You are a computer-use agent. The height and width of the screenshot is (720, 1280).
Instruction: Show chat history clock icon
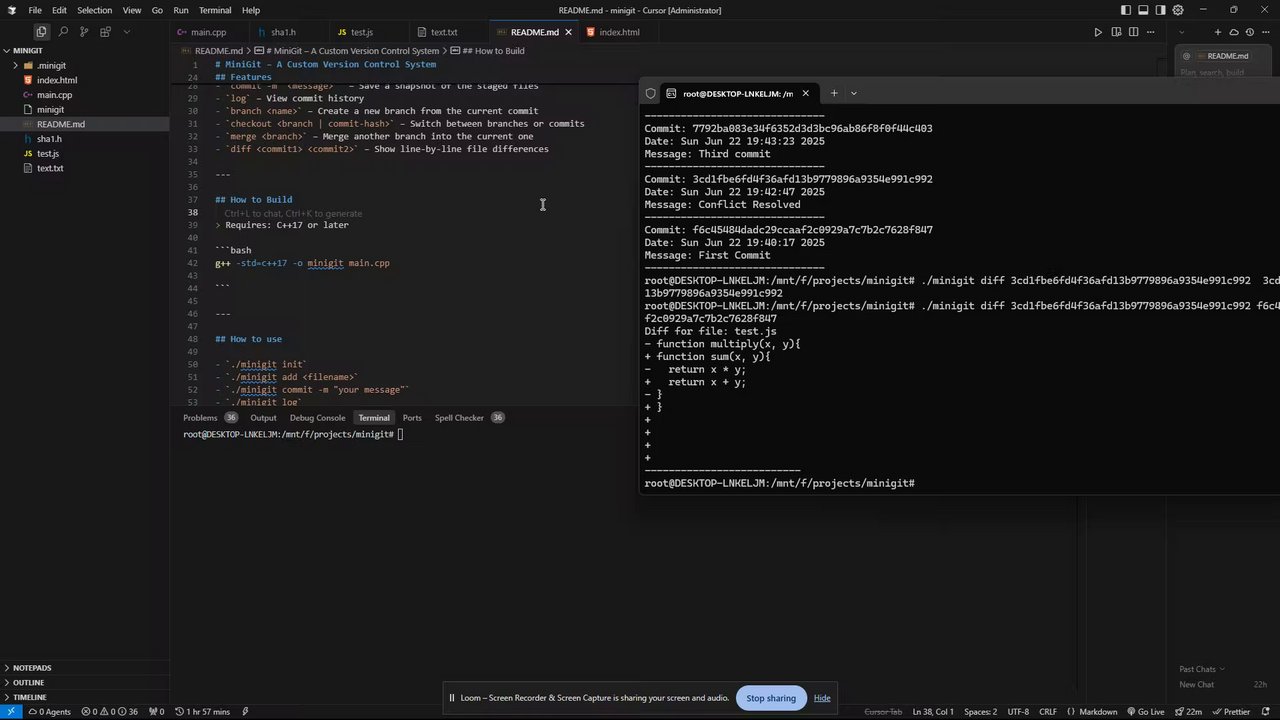[1251, 32]
